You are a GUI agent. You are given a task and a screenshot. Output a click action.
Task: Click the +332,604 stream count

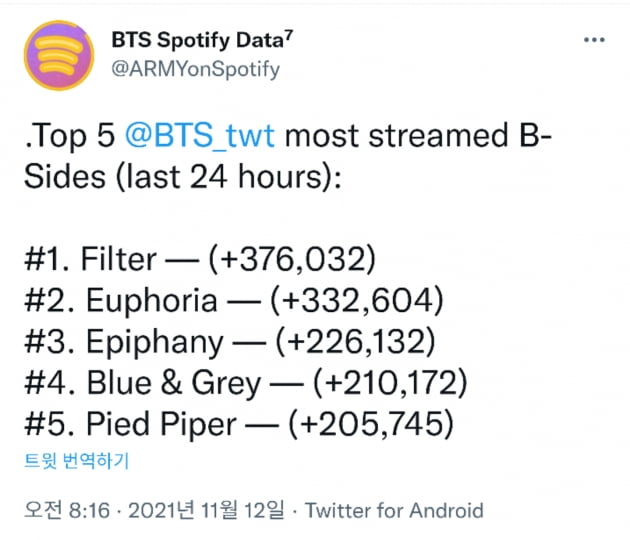357,301
